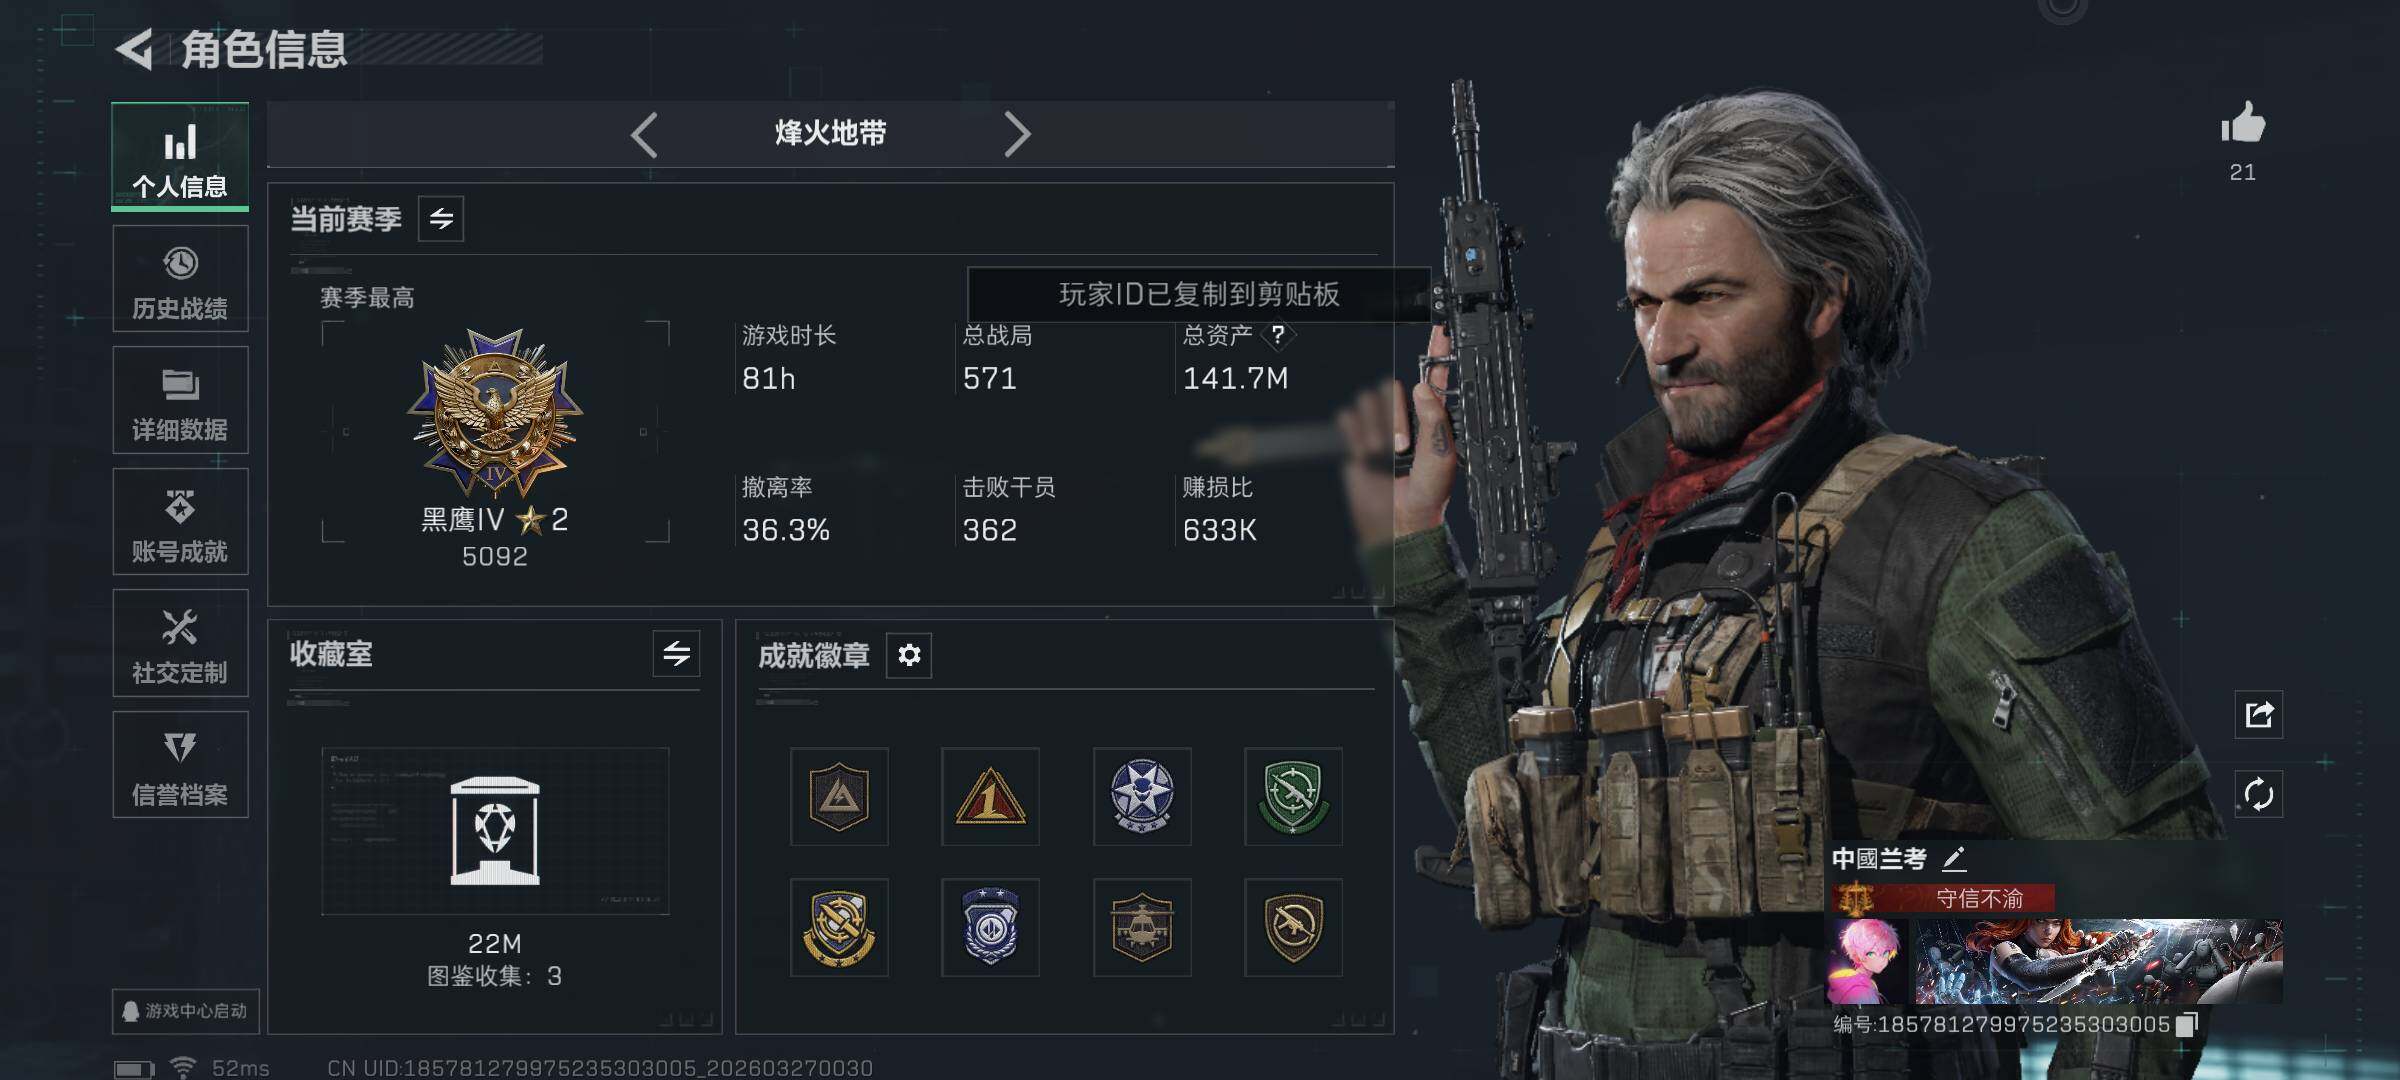
Task: Open the 历史战绩 tab
Action: tap(180, 279)
